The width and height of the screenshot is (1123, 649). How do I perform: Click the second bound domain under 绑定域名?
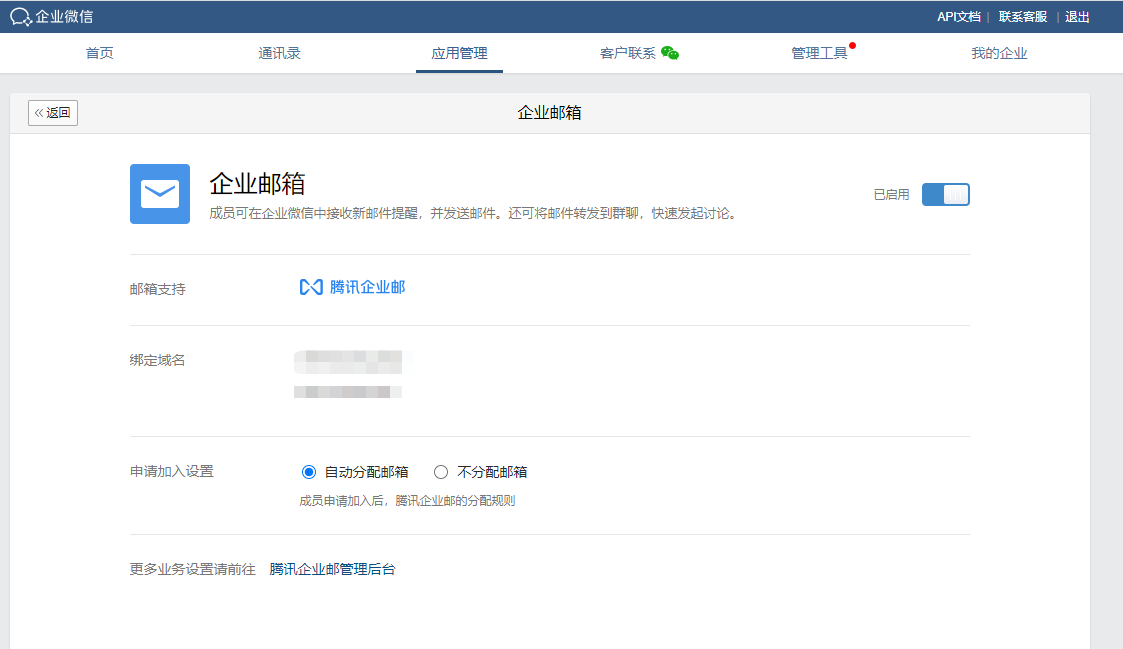click(x=348, y=391)
